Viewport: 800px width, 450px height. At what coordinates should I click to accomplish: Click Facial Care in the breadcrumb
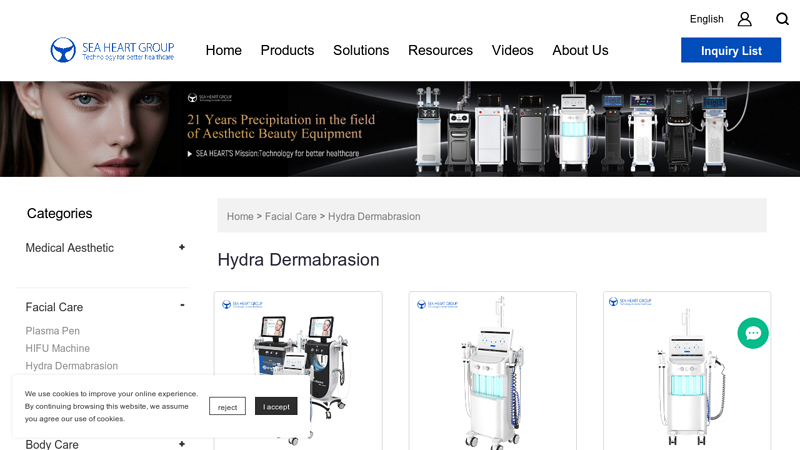[x=290, y=216]
